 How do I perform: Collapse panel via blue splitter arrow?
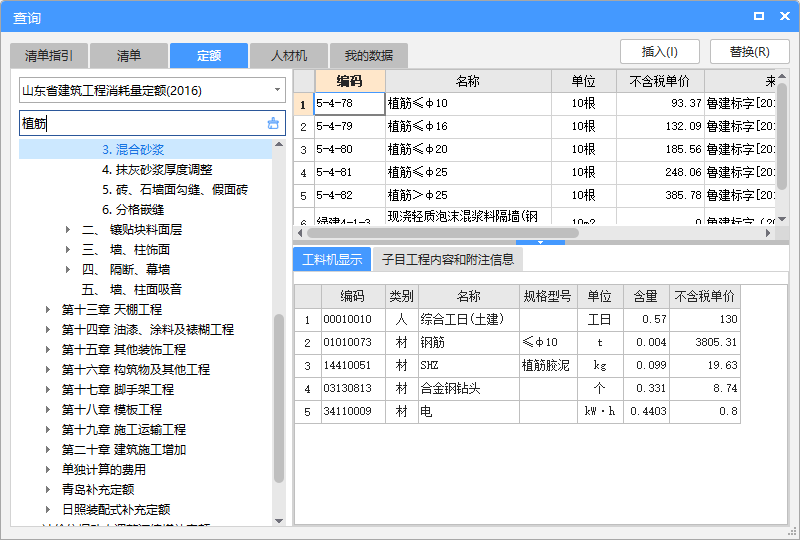[540, 242]
